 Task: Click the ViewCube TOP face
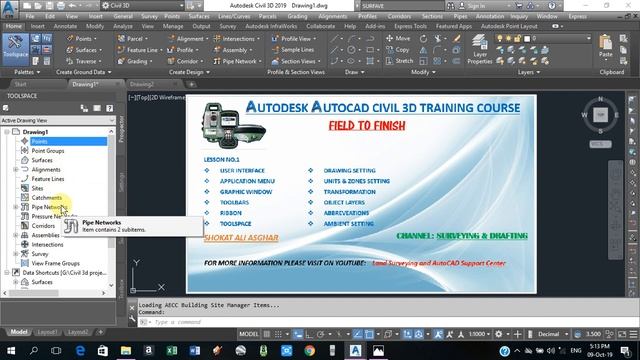[x=600, y=115]
